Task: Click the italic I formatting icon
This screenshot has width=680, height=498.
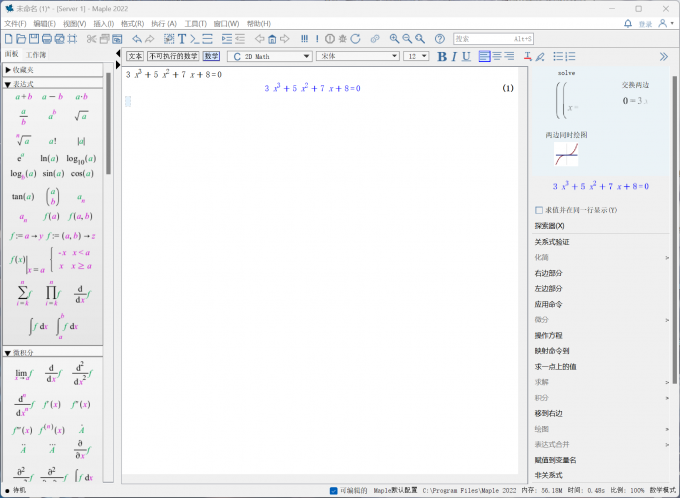Action: (455, 57)
